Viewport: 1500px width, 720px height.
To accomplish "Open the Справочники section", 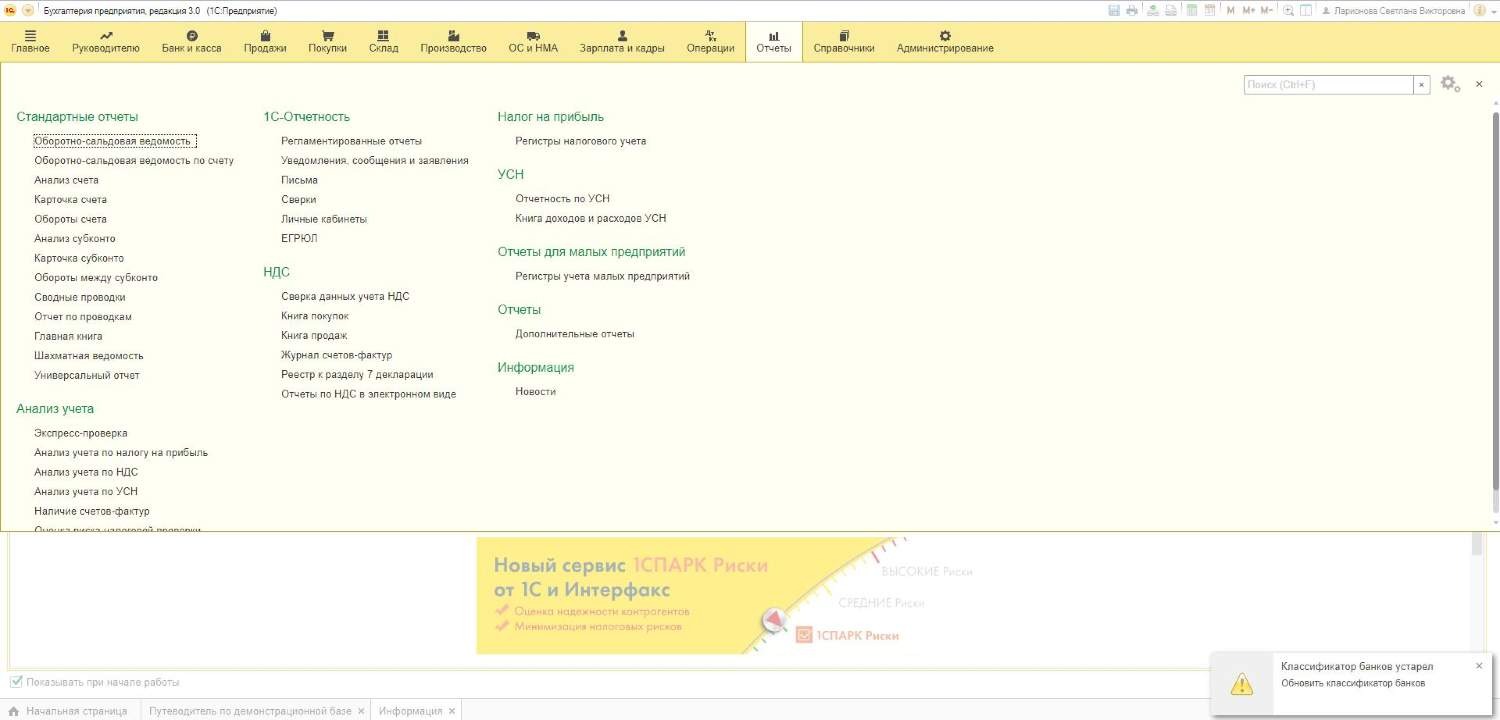I will 844,42.
